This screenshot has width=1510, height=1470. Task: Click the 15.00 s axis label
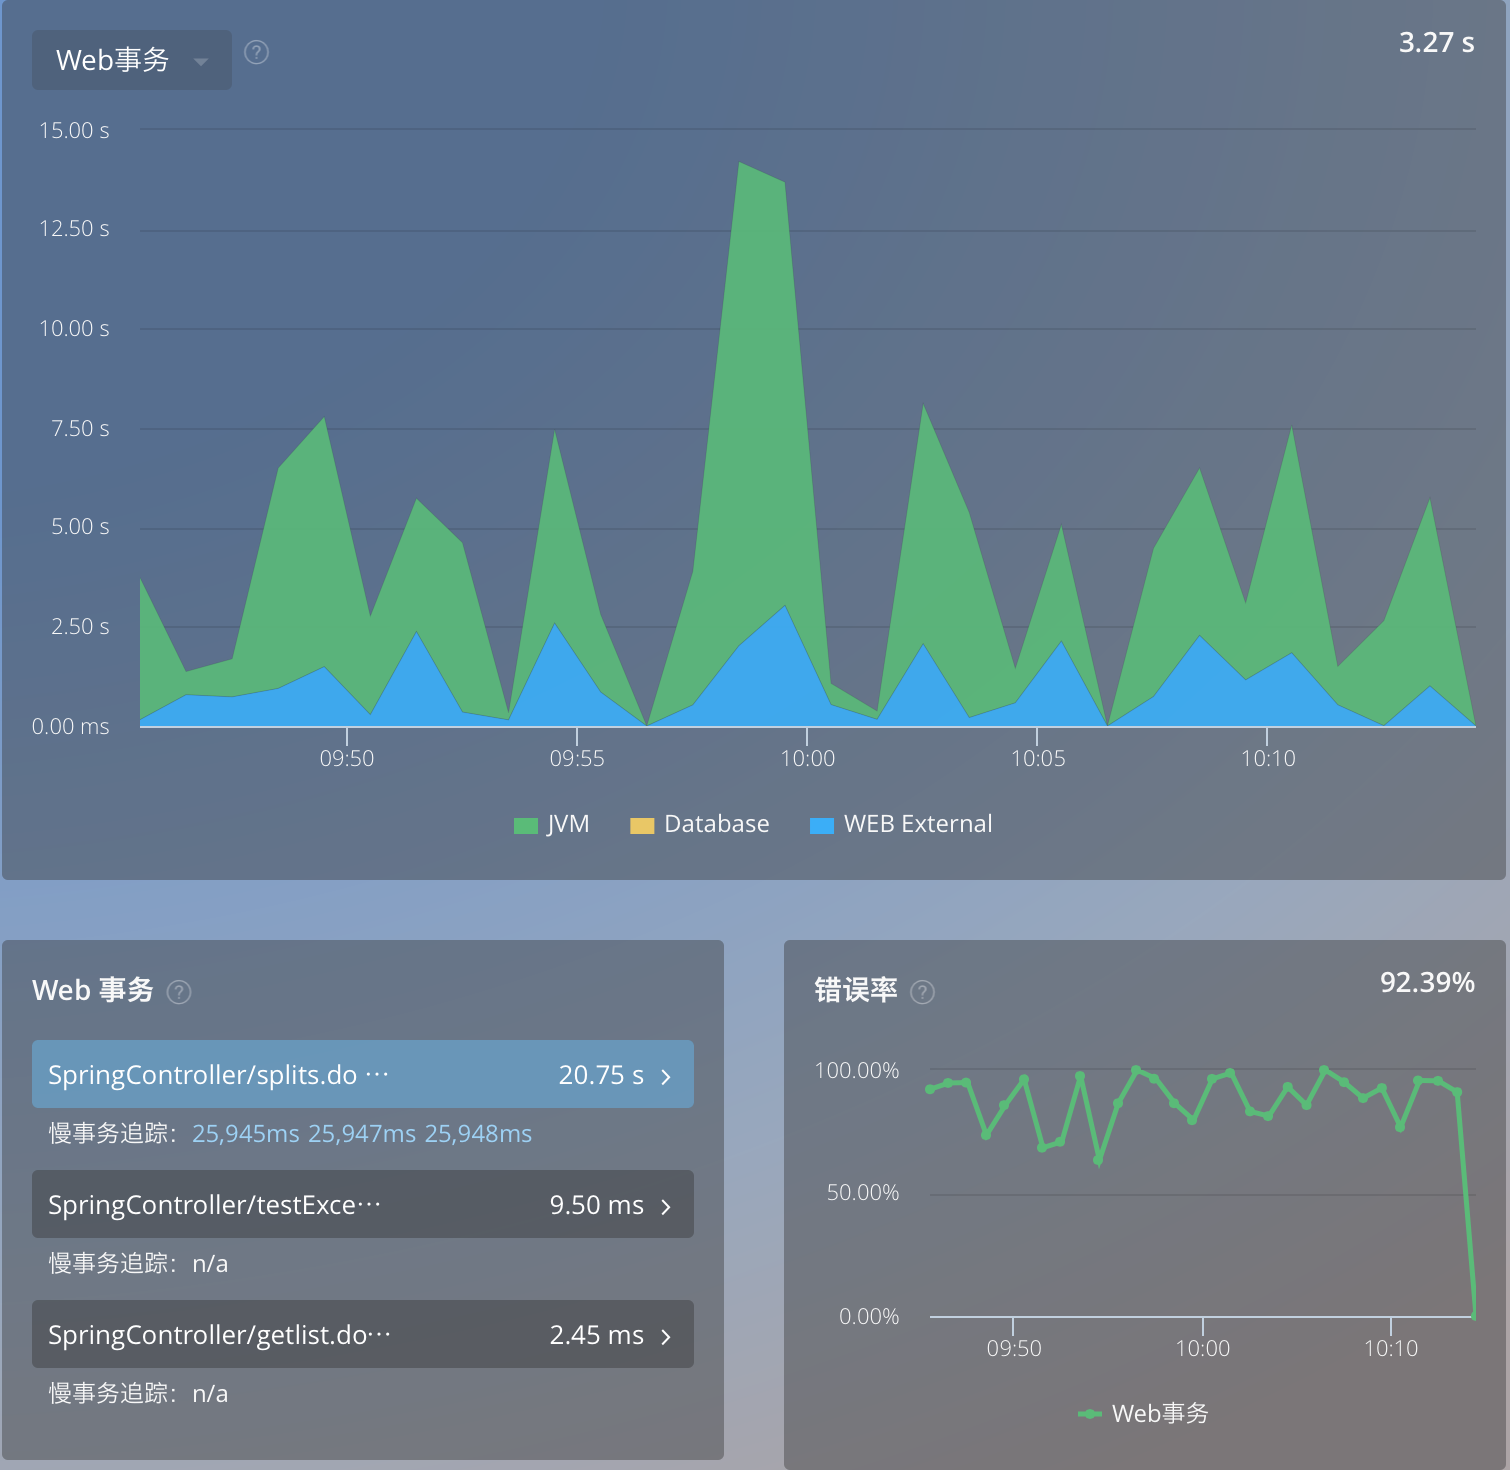[74, 130]
